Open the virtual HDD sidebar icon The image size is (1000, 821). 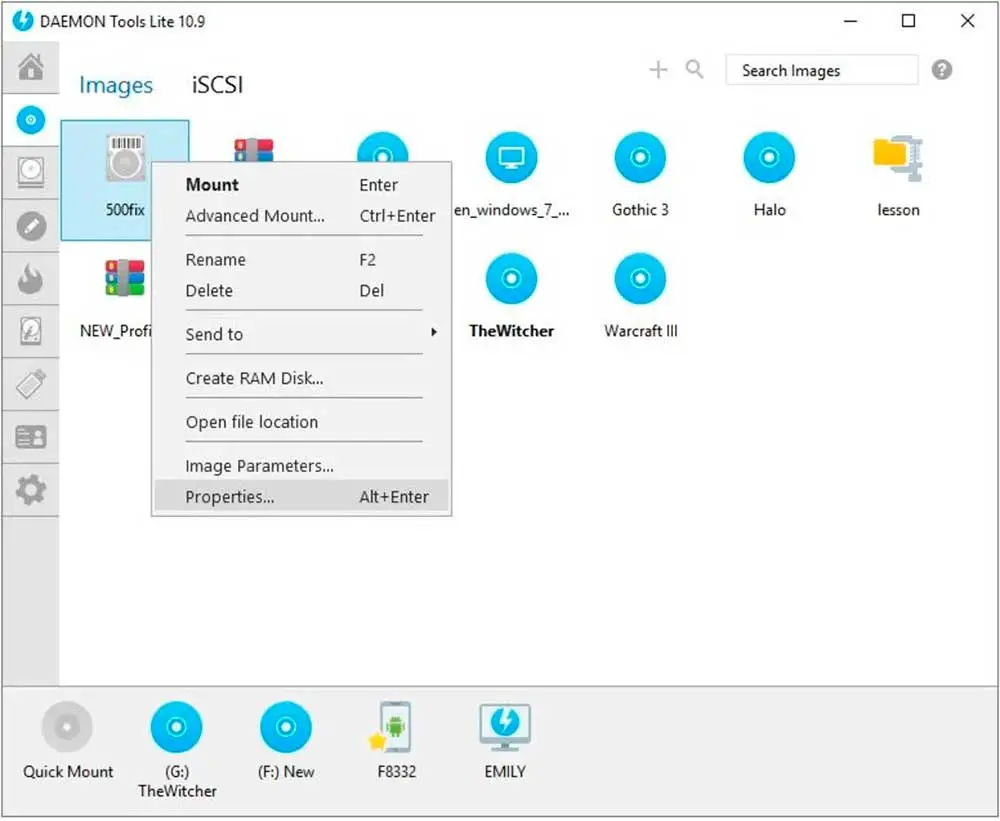point(31,331)
